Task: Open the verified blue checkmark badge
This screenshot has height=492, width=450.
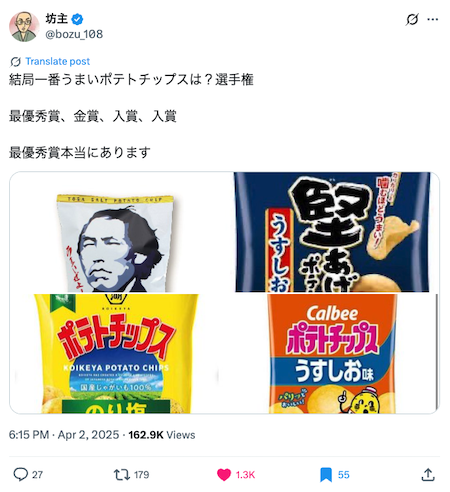Action: click(77, 19)
